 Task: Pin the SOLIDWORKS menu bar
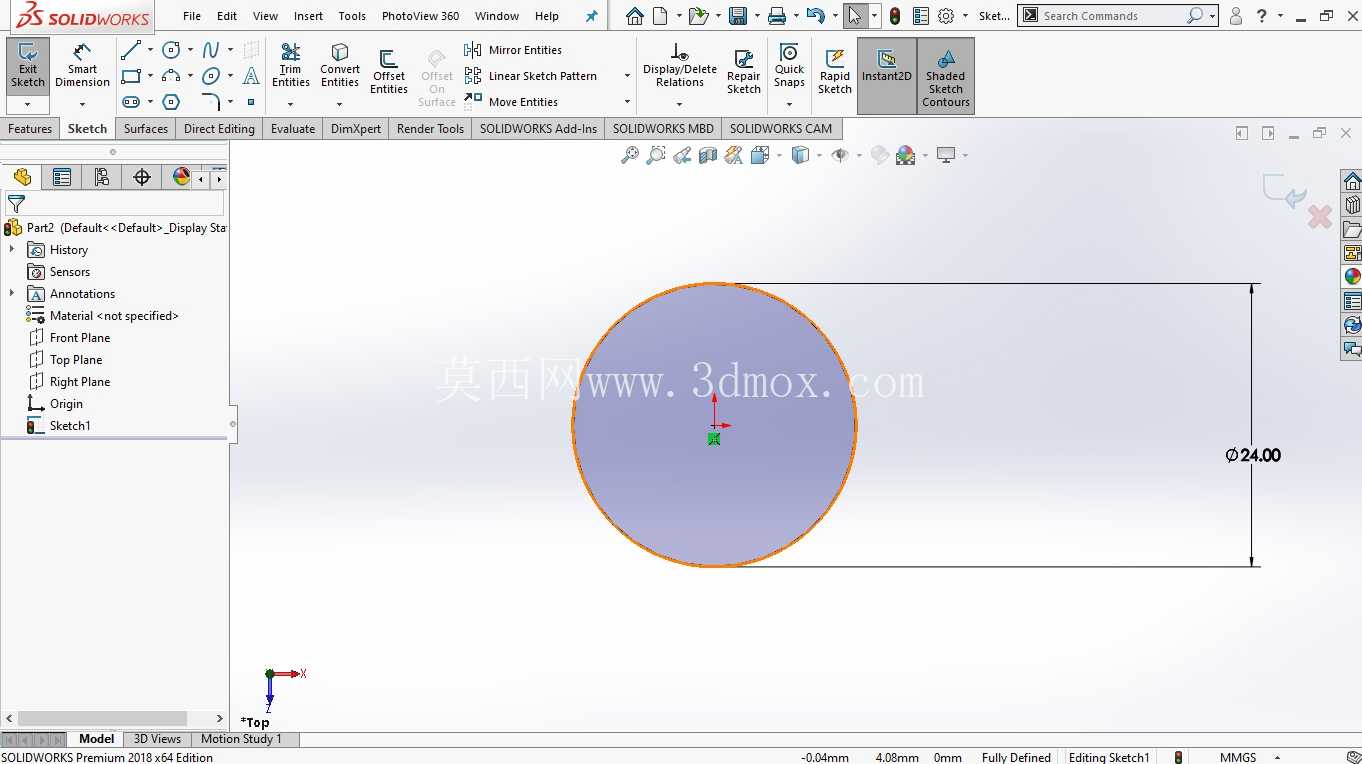tap(591, 16)
